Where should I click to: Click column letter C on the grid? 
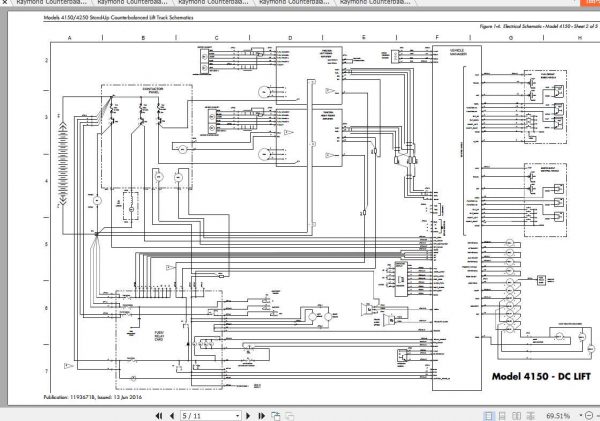216,38
